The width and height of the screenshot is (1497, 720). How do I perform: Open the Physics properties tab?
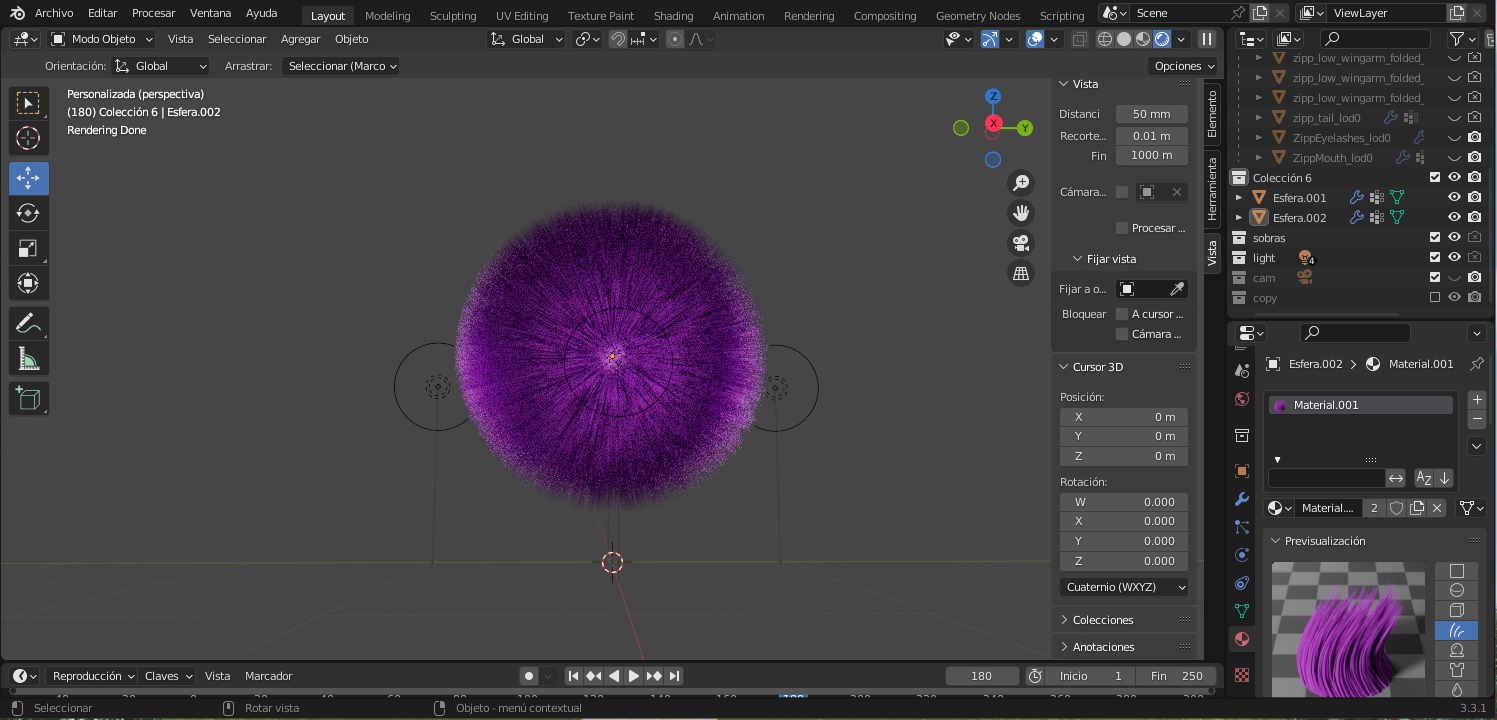point(1242,555)
